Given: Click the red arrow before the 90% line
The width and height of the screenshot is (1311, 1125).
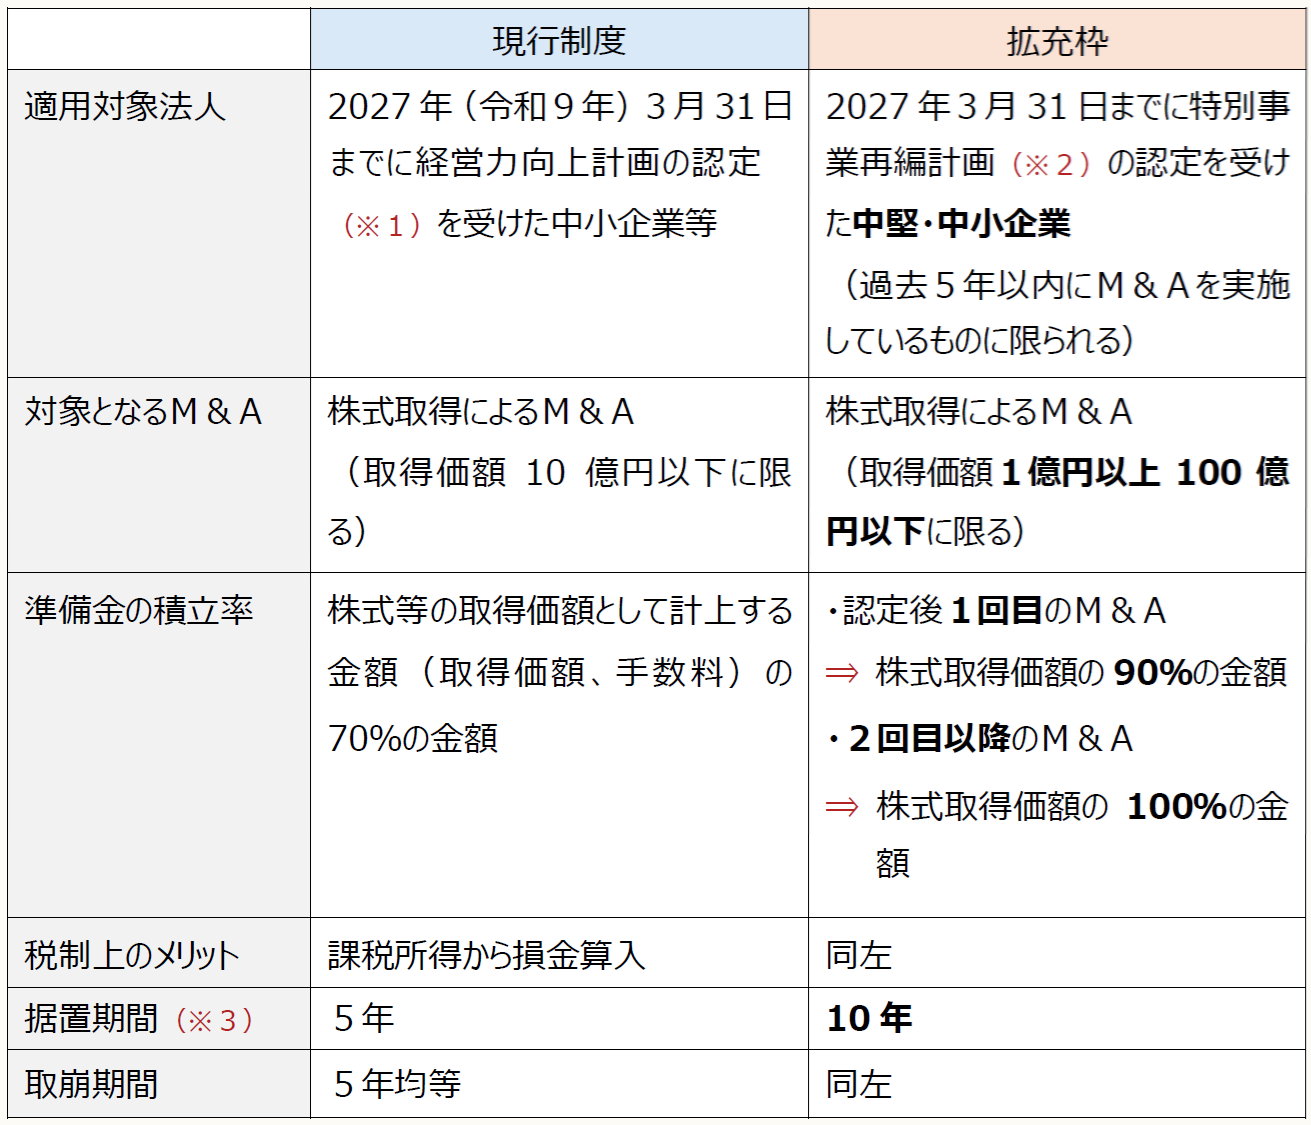Looking at the screenshot, I should [842, 673].
